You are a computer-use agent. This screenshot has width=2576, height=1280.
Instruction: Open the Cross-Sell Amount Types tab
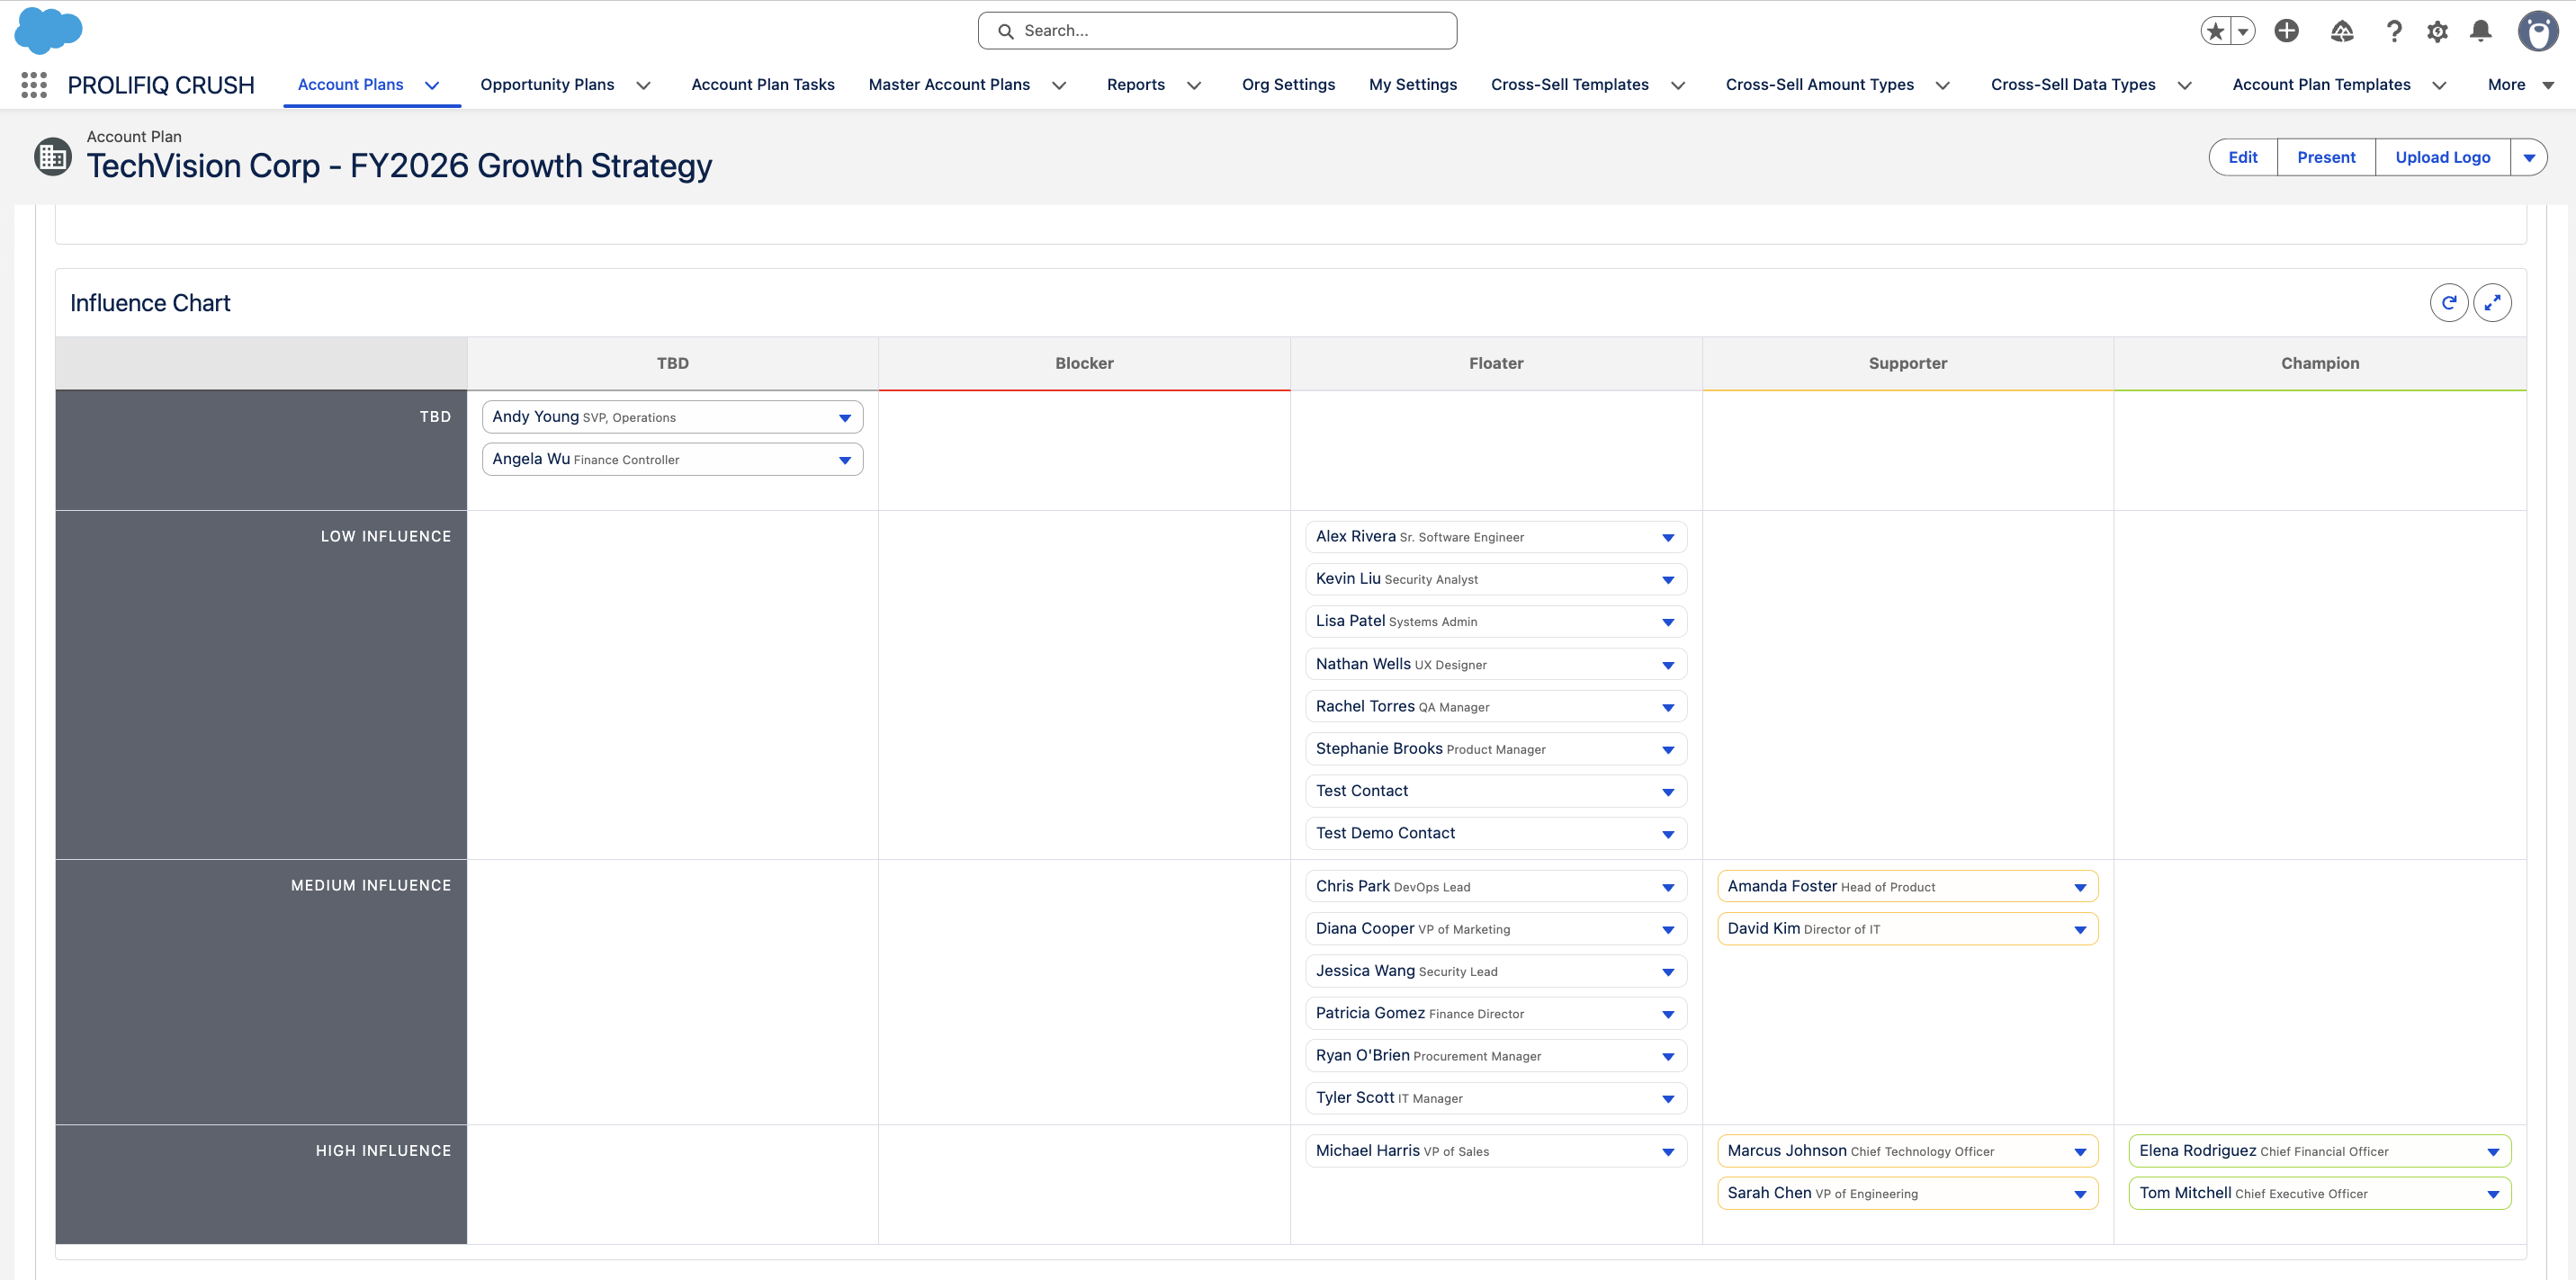click(1820, 85)
